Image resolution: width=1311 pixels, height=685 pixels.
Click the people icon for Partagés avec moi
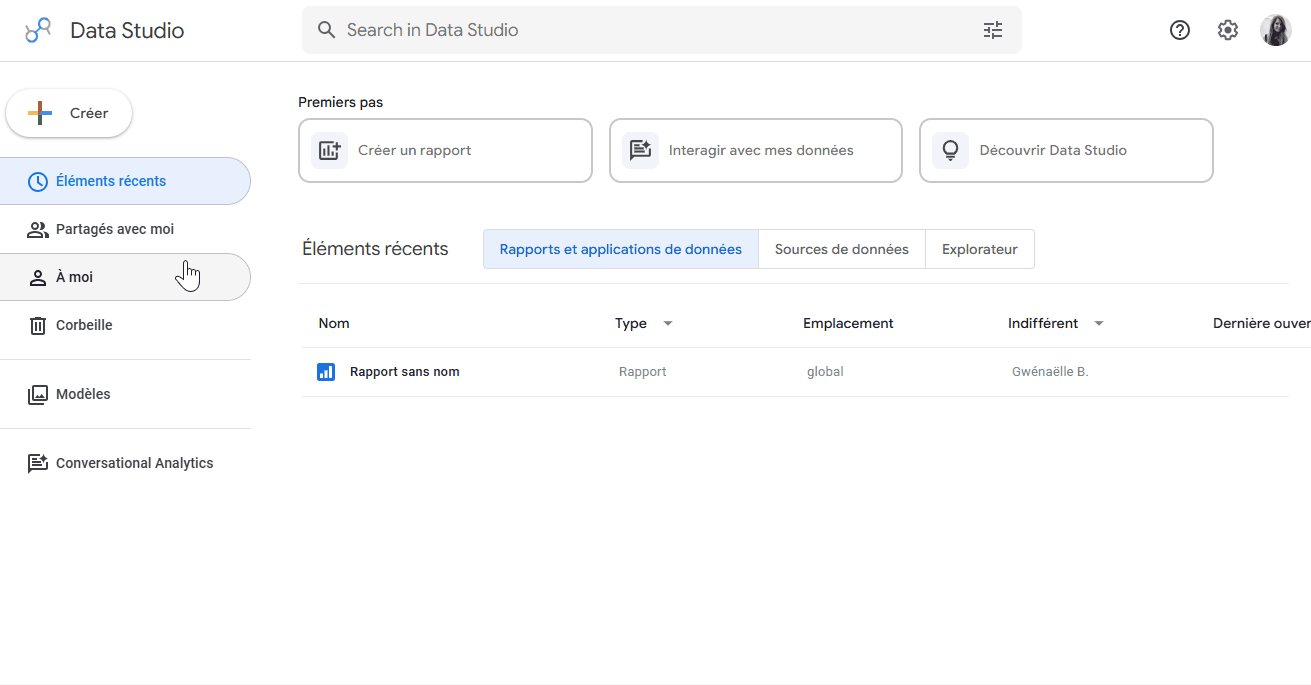[38, 229]
